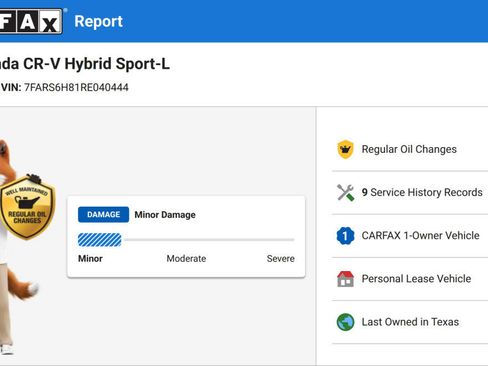Click the Moderate severity label
This screenshot has width=488, height=366.
point(186,259)
